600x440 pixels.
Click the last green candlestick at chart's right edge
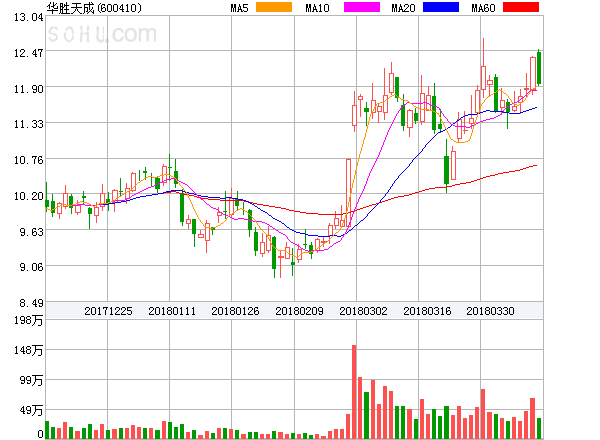[x=539, y=68]
